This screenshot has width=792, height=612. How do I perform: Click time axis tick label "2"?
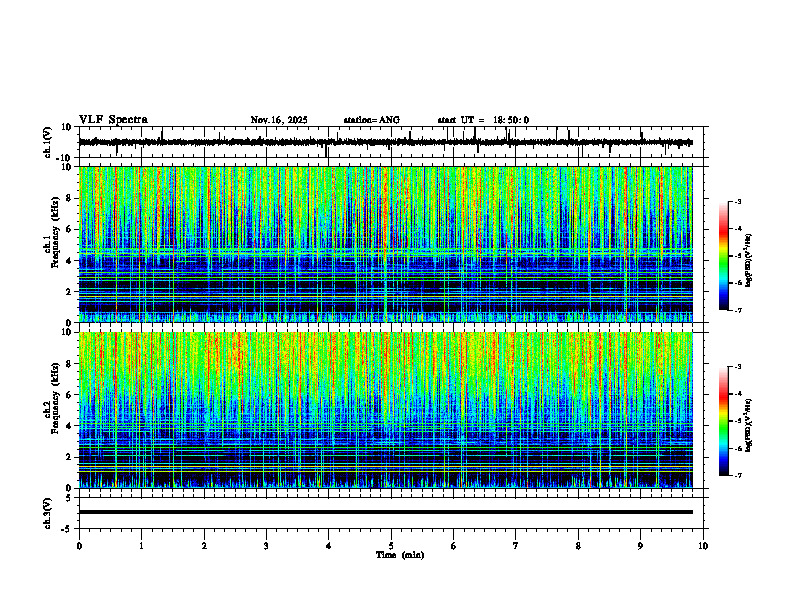pos(204,546)
